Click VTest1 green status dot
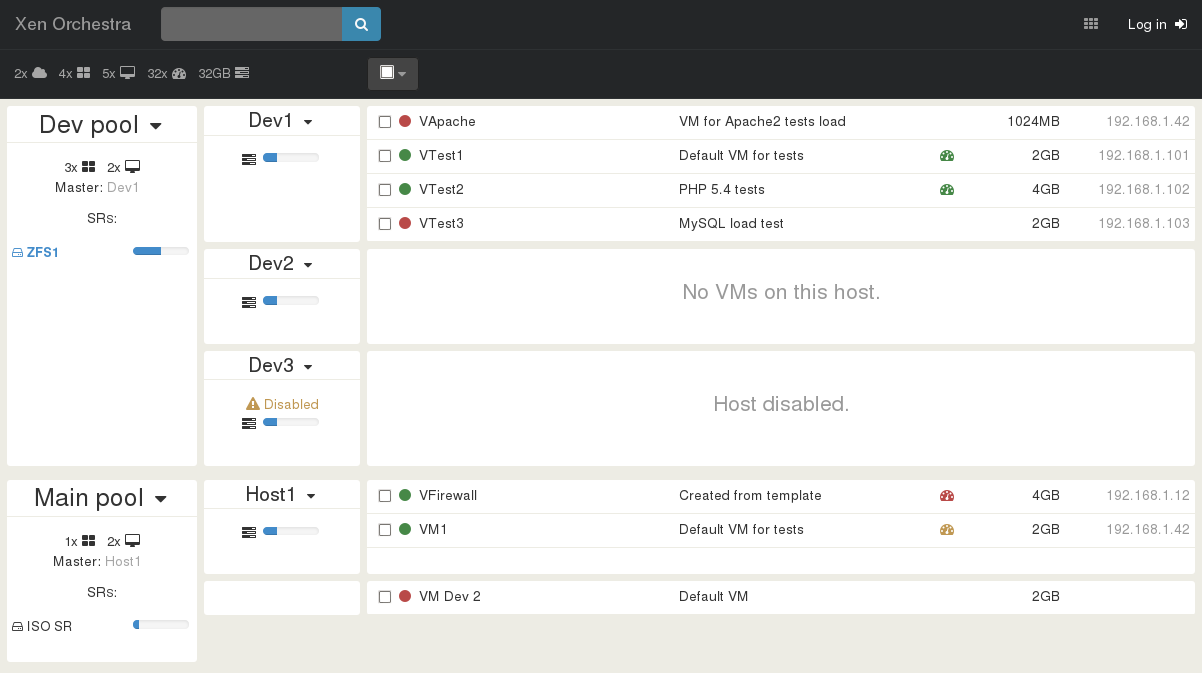The height and width of the screenshot is (673, 1202). coord(405,155)
